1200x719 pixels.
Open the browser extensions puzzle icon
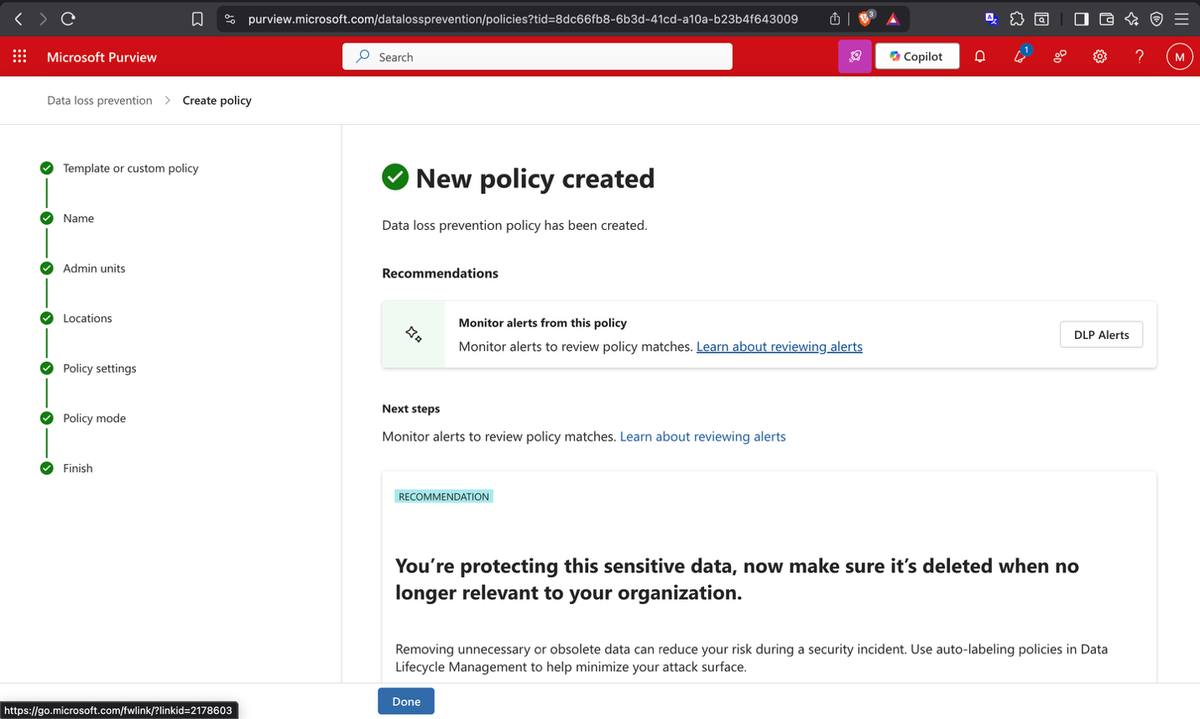coord(1017,18)
